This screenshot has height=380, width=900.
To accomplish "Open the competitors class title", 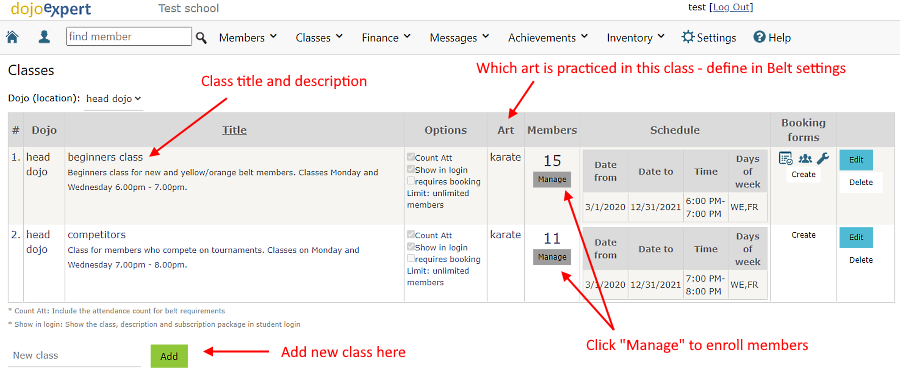I will point(96,235).
